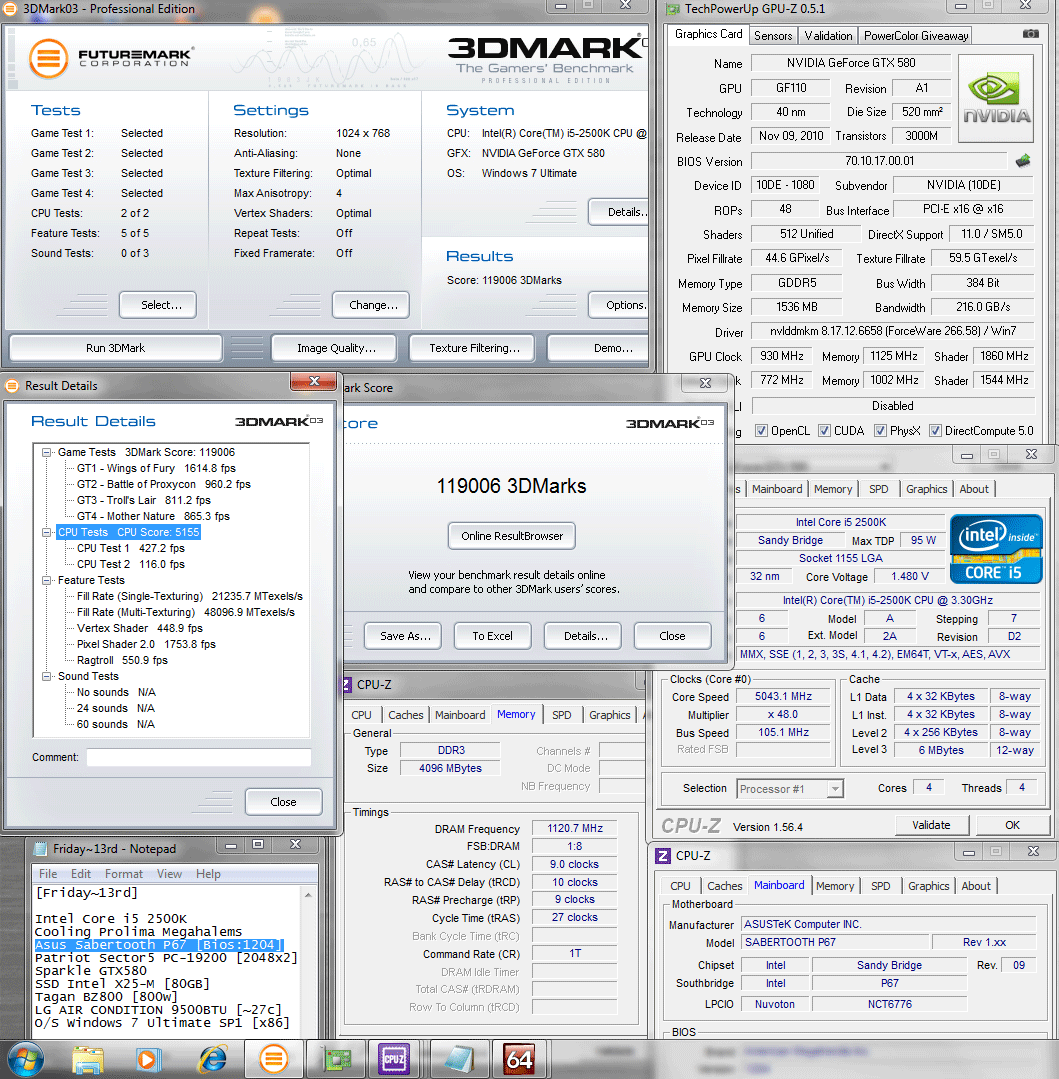The width and height of the screenshot is (1059, 1079).
Task: Click the Notepad vertical scrollbar up arrow
Action: click(308, 895)
